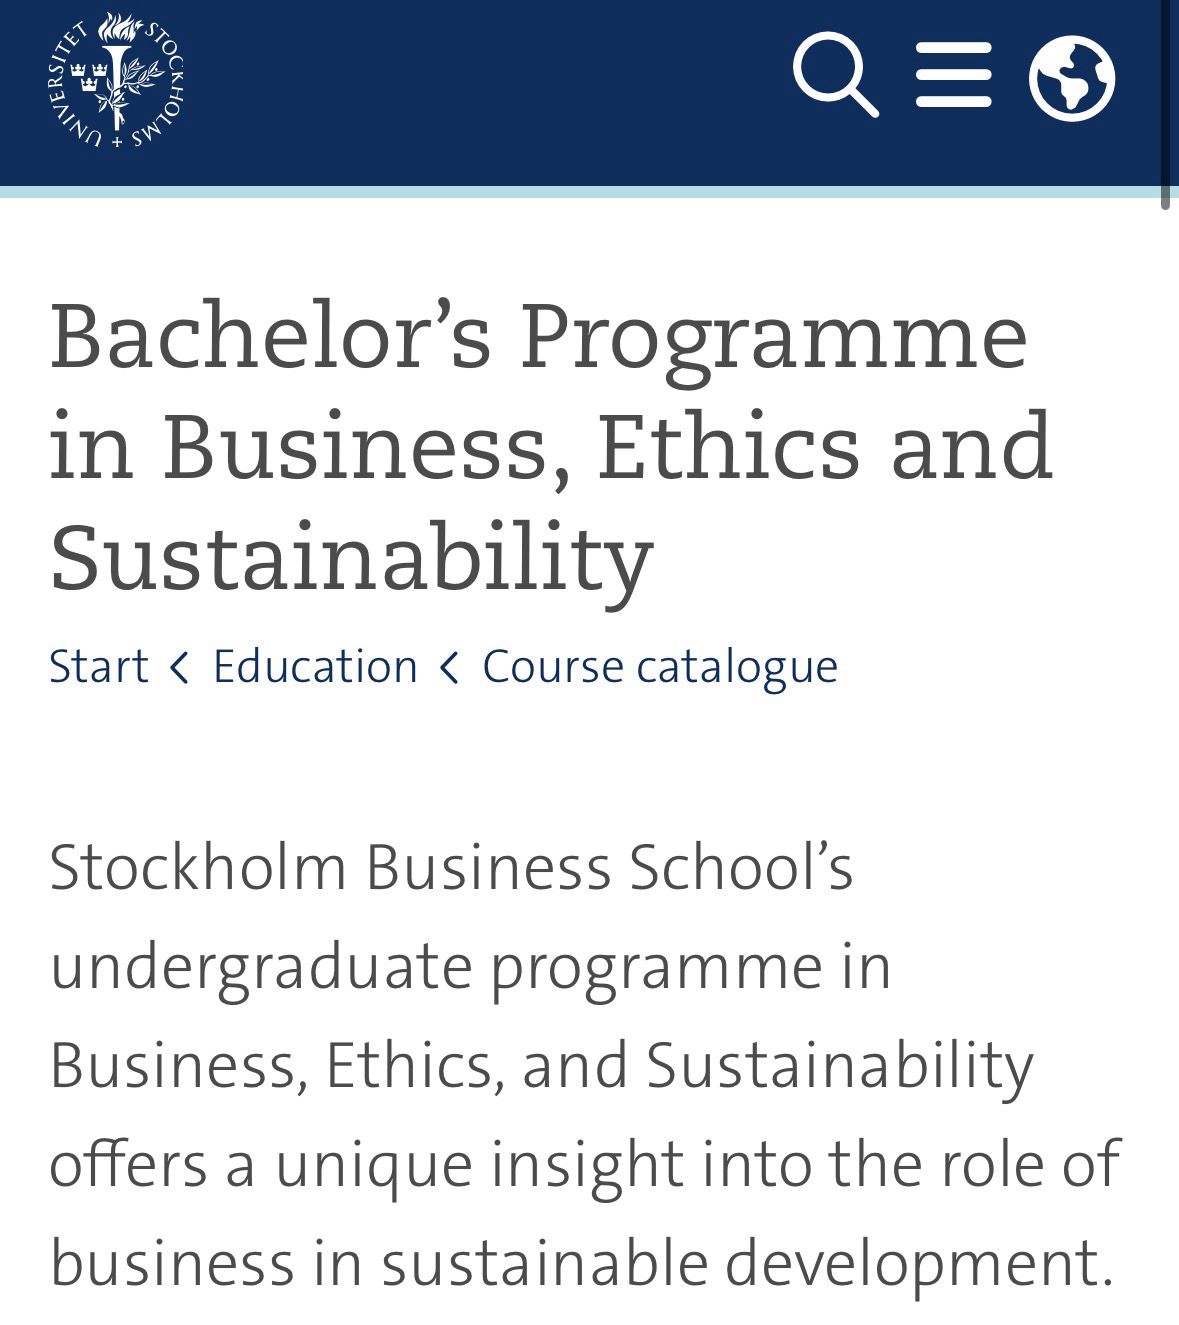Viewport: 1179px width, 1325px height.
Task: Click "Sustainability" on the heading's last line
Action: point(351,556)
